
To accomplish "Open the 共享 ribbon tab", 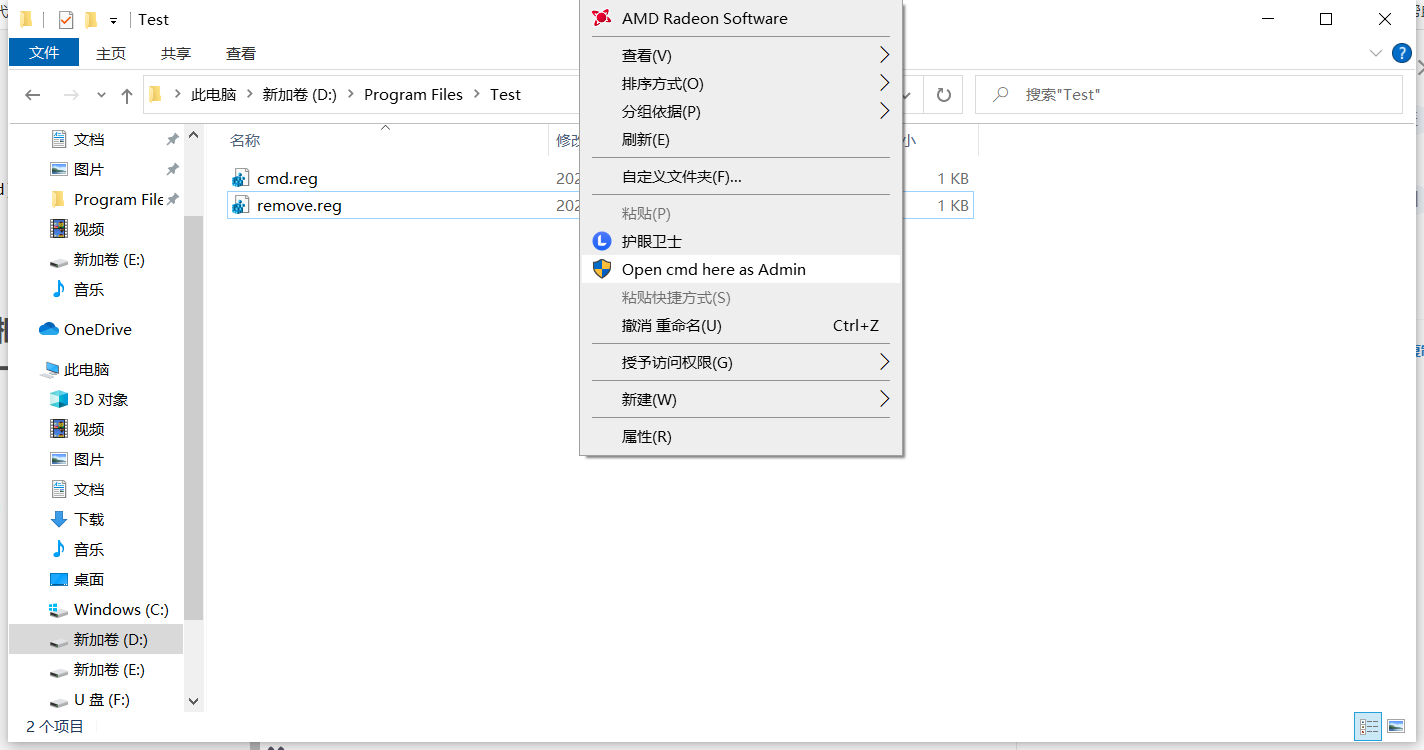I will (176, 53).
